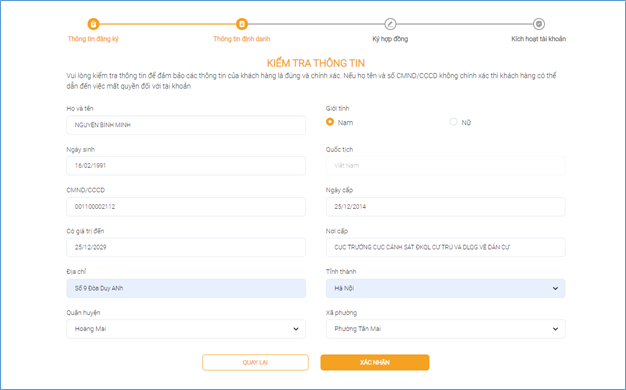Select the Nam gender radio button
Screen dimensions: 626x390
pos(330,122)
